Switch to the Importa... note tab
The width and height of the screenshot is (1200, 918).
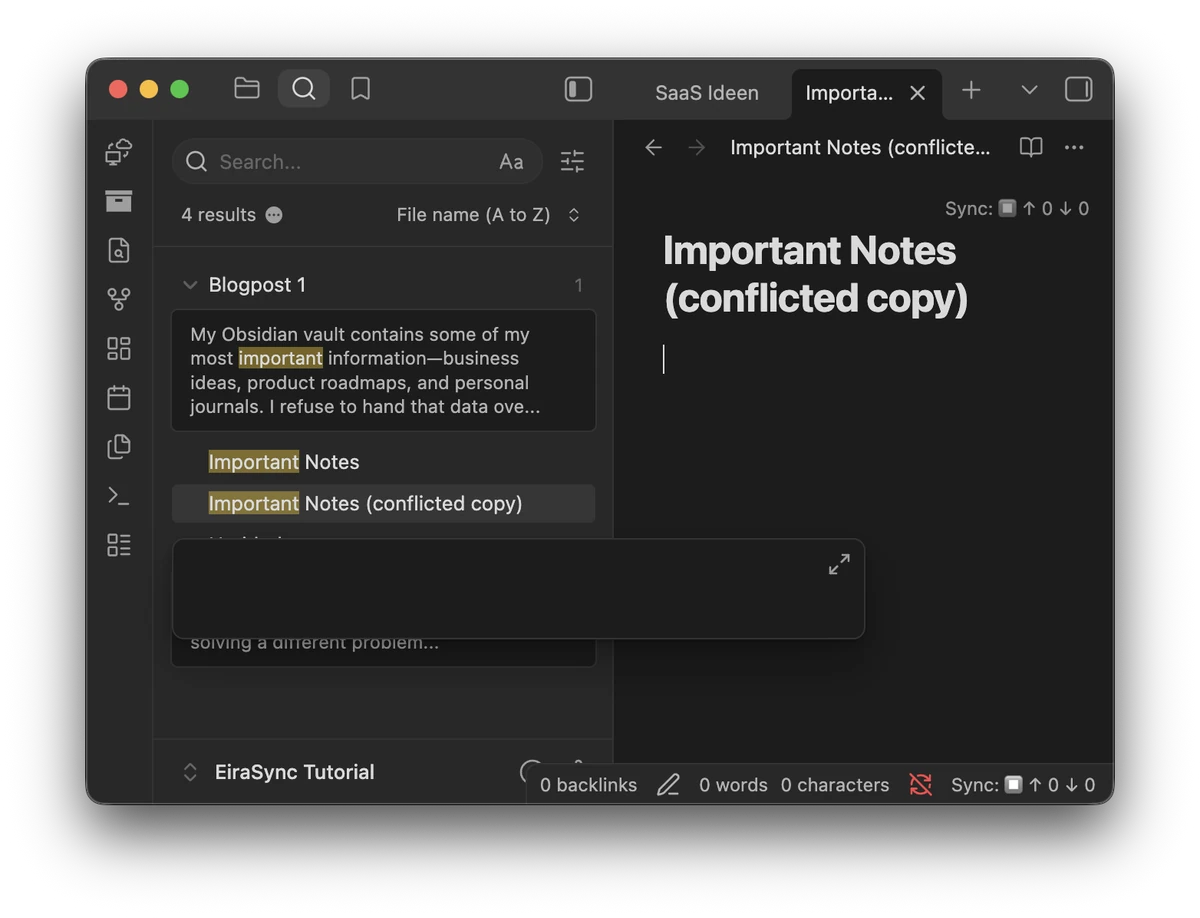click(849, 93)
